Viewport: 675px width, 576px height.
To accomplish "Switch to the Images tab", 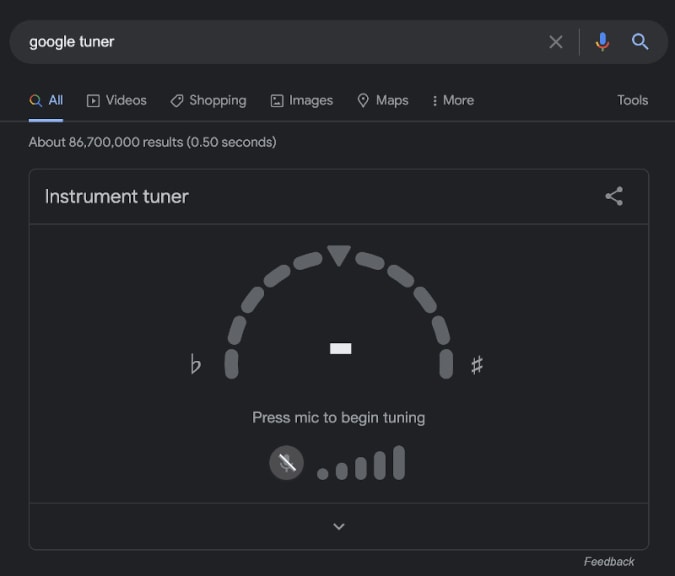I will [x=302, y=100].
